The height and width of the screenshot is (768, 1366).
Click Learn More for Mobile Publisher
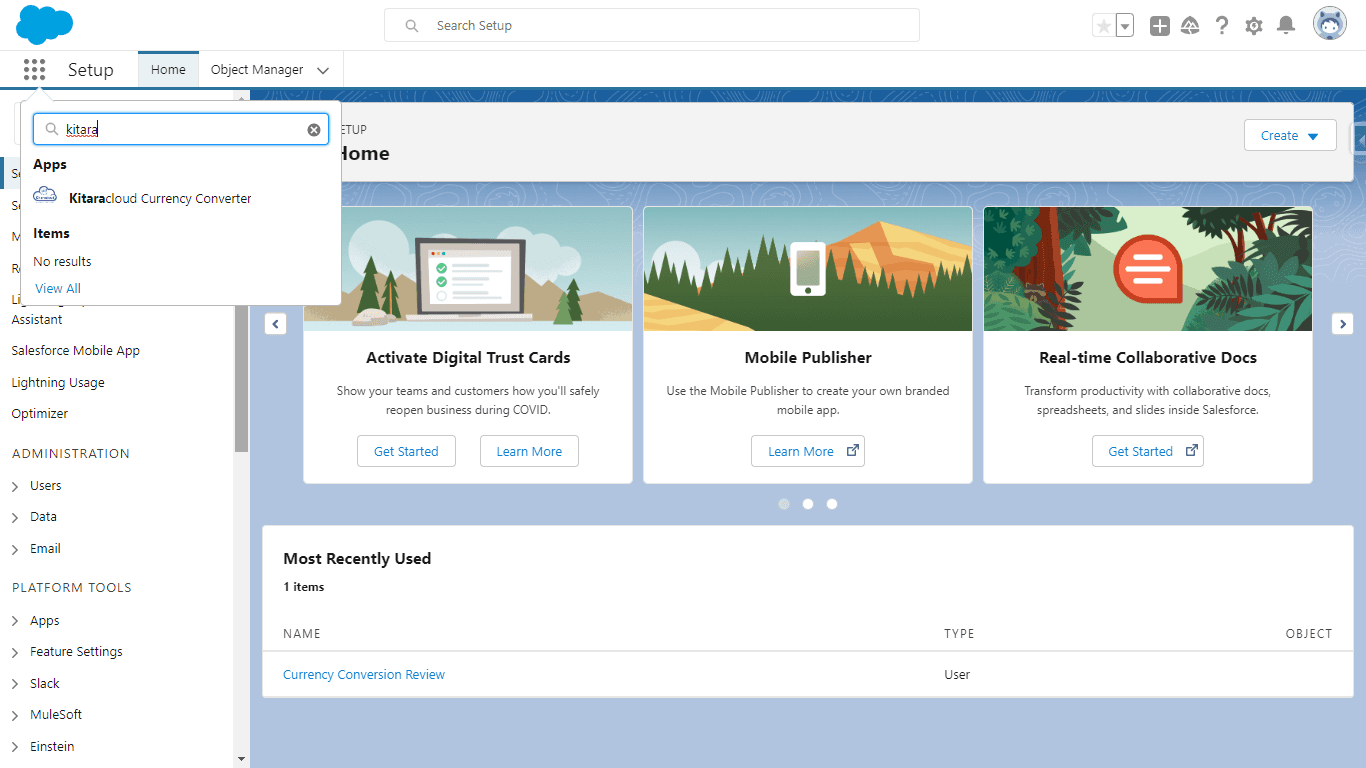pyautogui.click(x=808, y=451)
